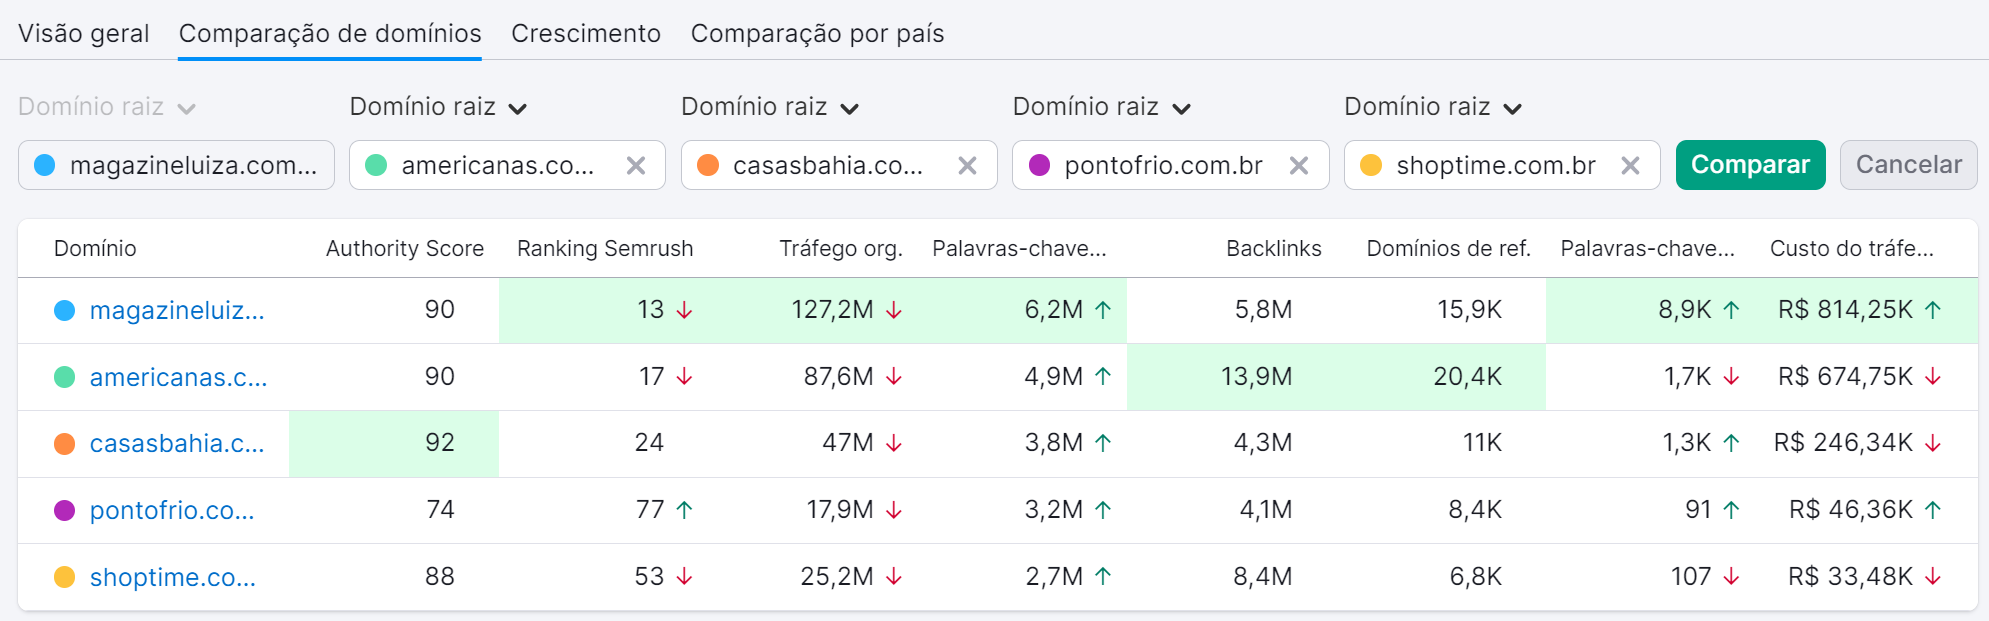Remove americanas.com.br from the comparison
Image resolution: width=1989 pixels, height=621 pixels.
pos(635,166)
